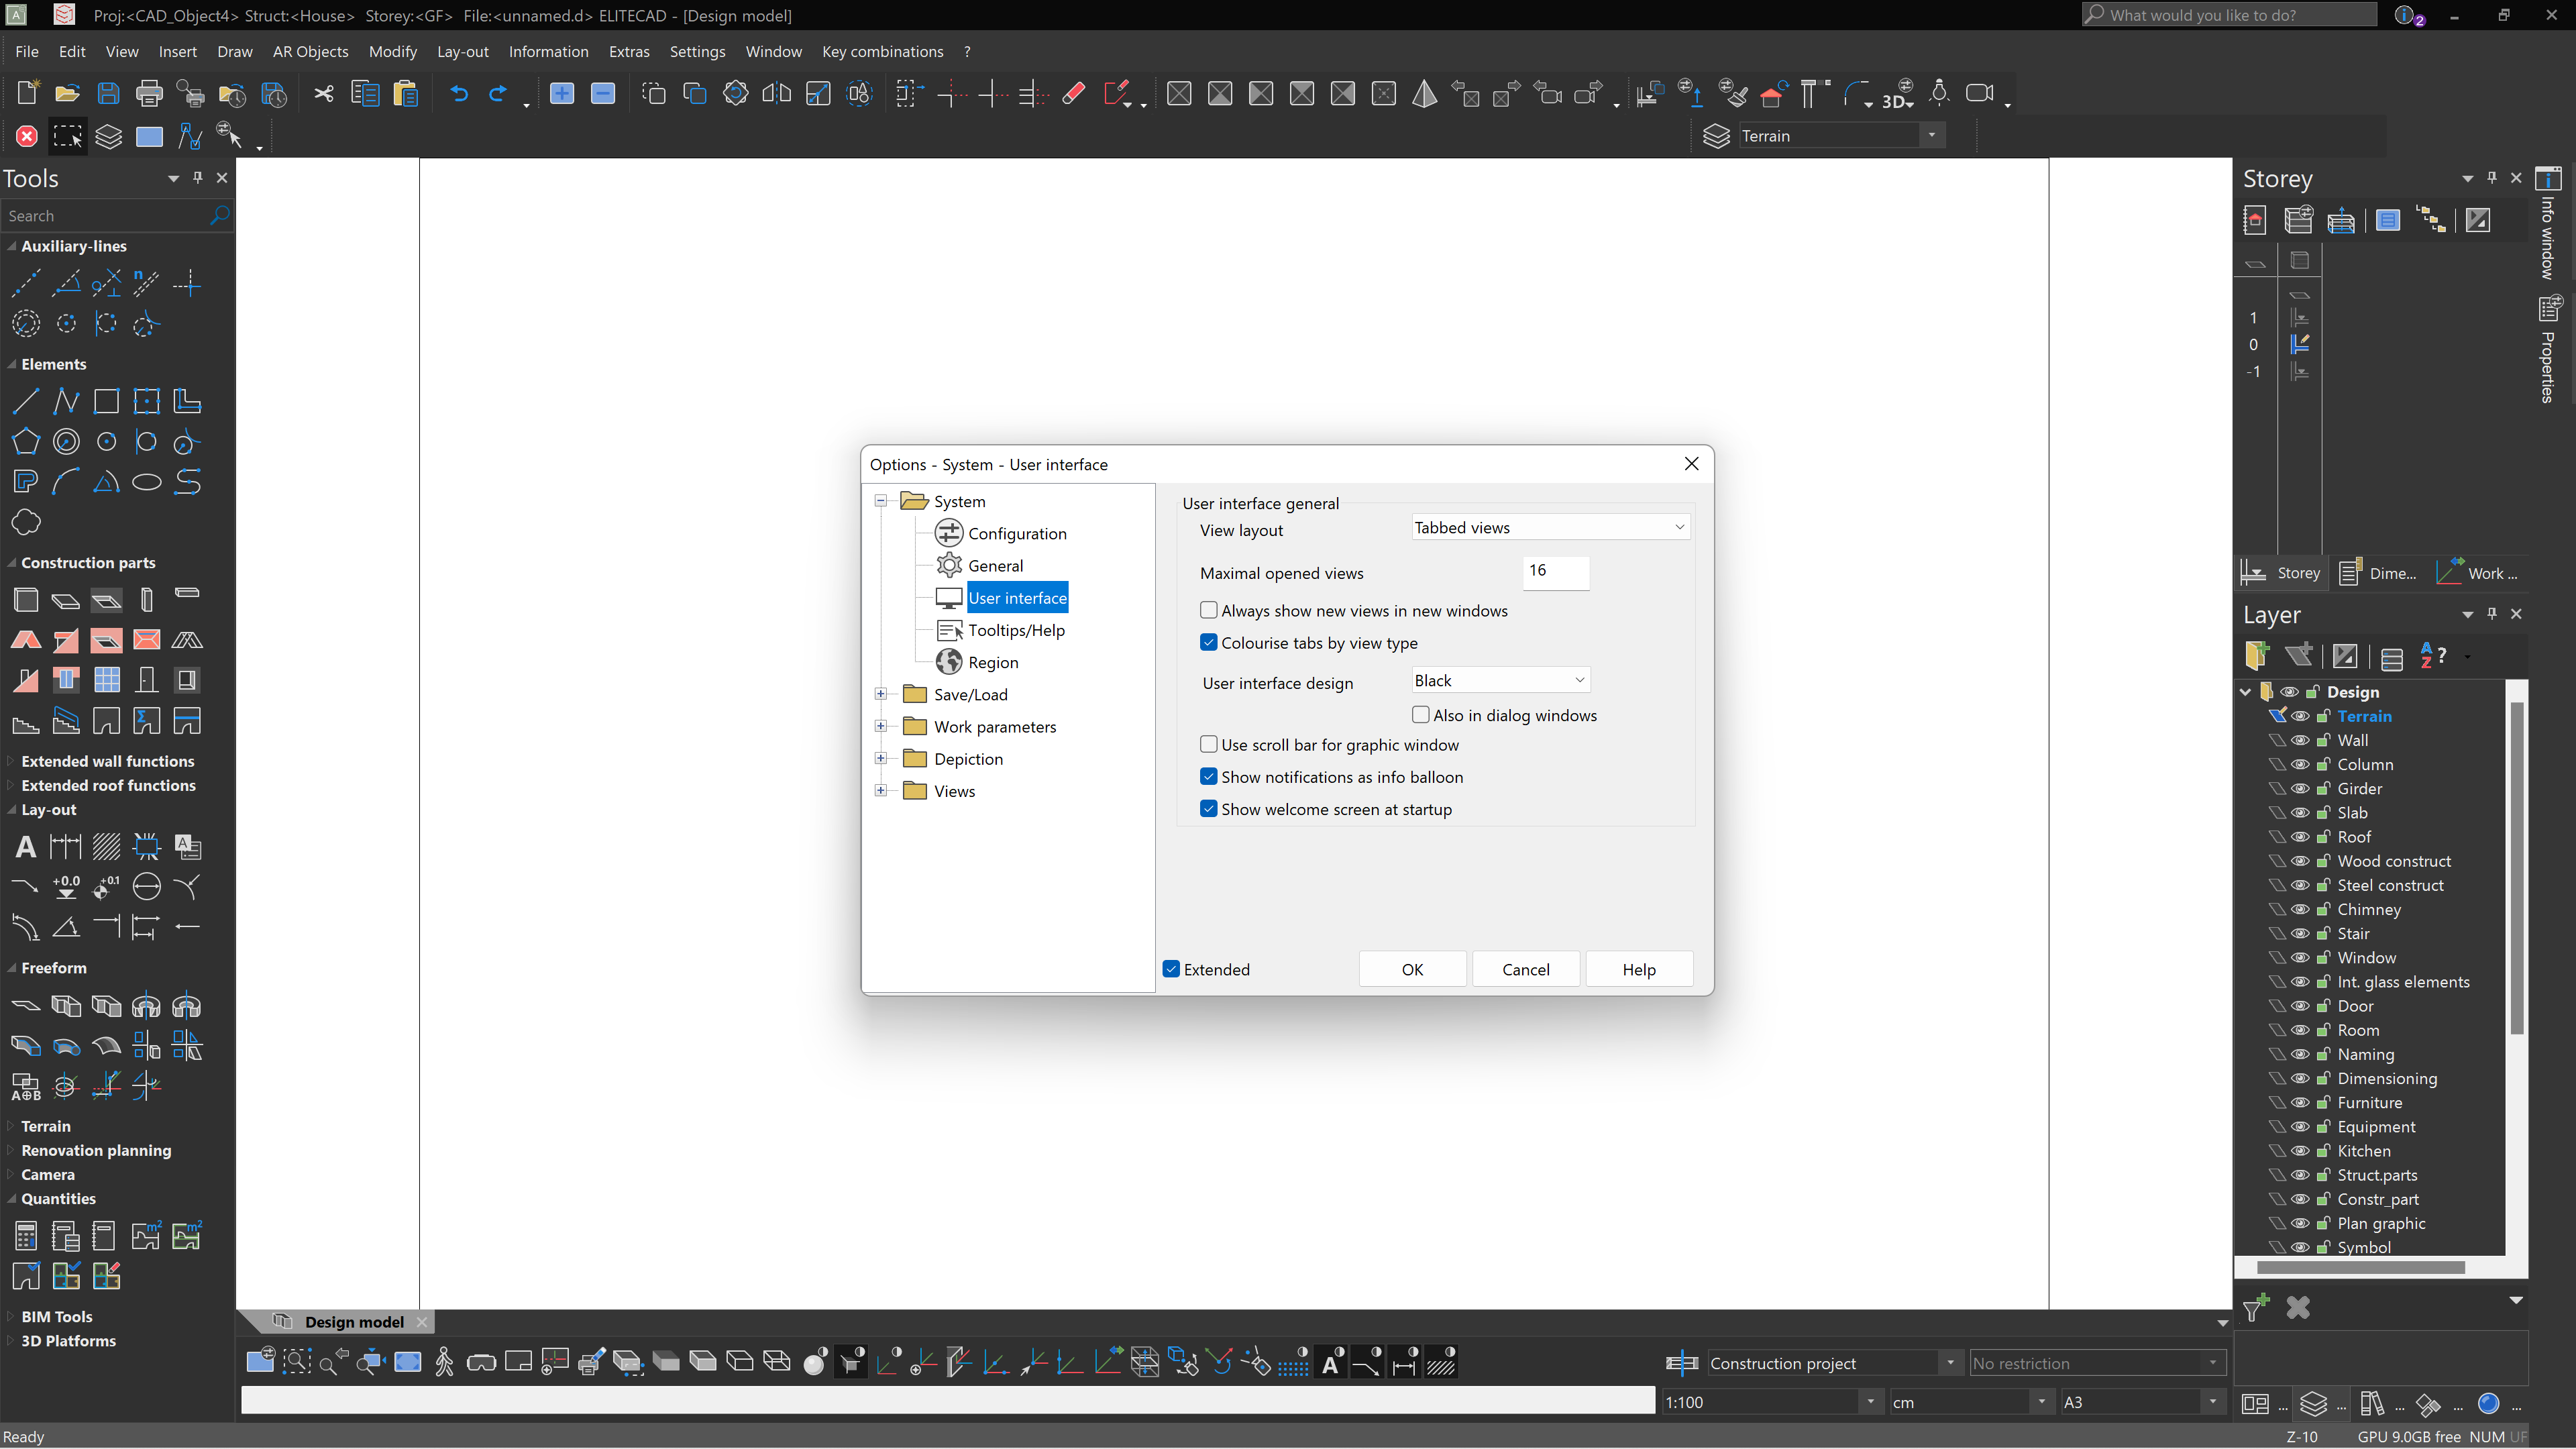This screenshot has height=1449, width=2576.
Task: Click the Print toolbar icon
Action: (149, 94)
